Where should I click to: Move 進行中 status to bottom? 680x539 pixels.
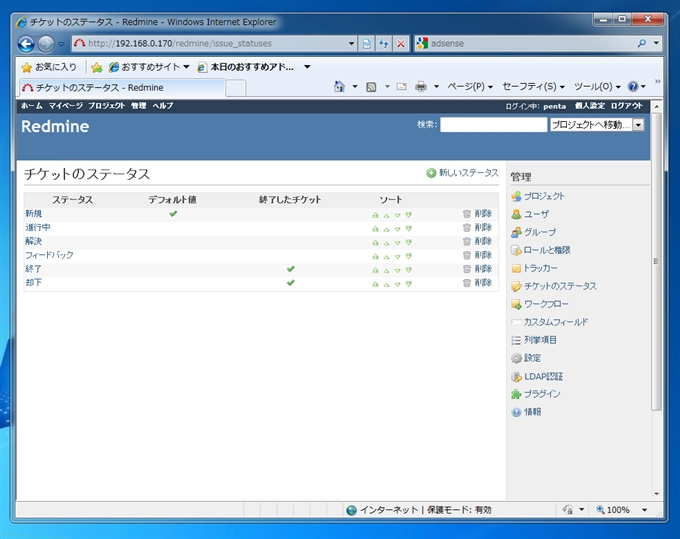click(408, 229)
